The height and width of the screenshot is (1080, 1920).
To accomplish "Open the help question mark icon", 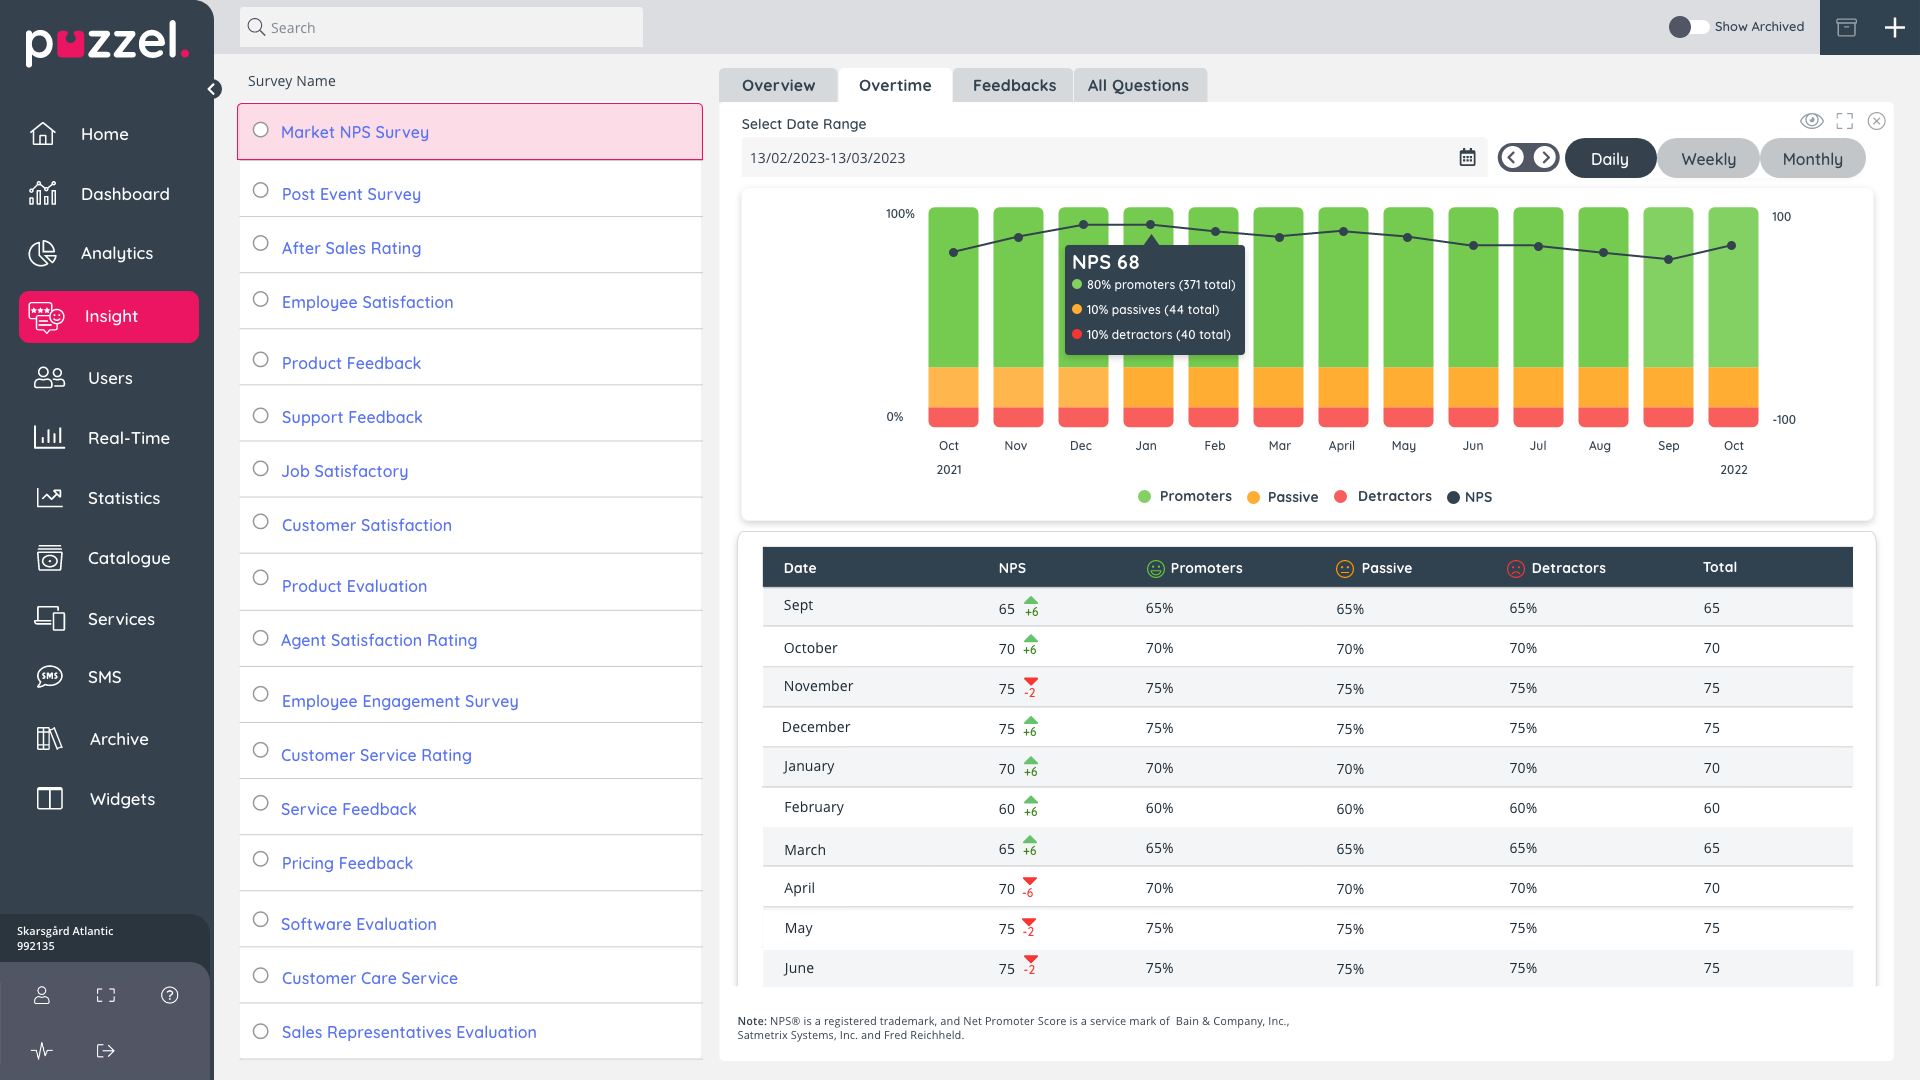I will 170,995.
